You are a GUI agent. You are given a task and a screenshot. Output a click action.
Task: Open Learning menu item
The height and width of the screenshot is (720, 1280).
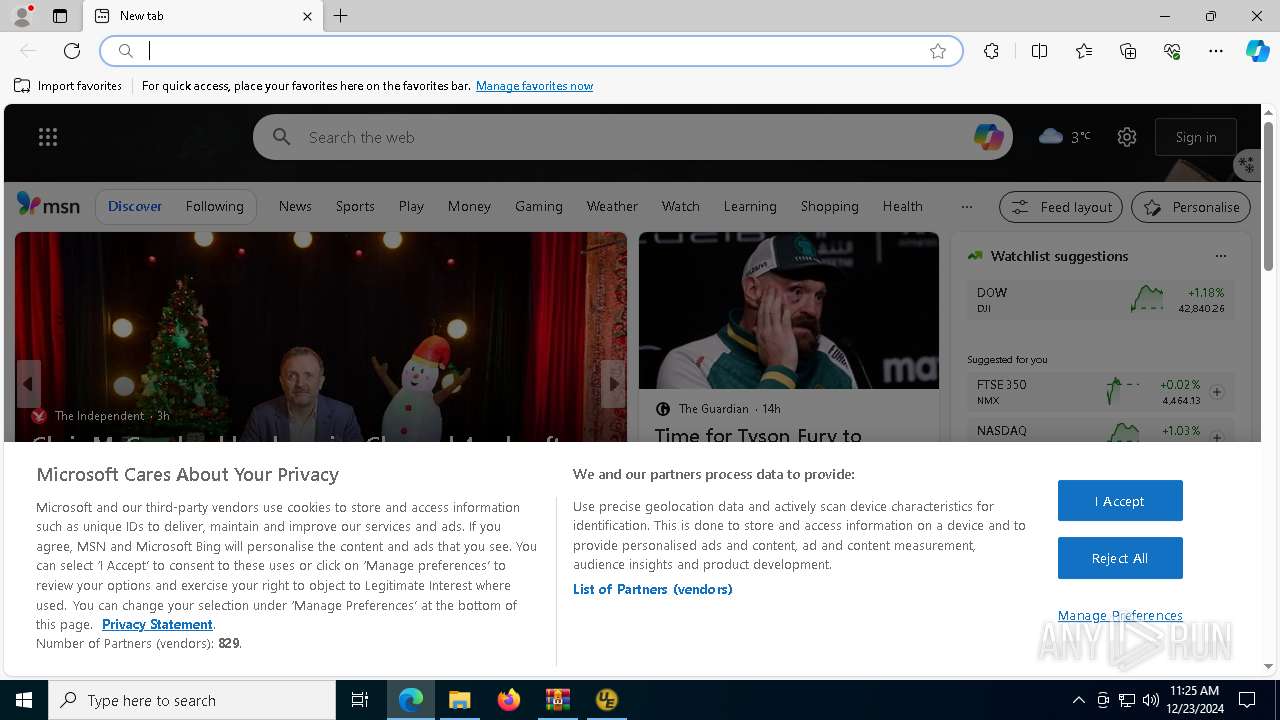tap(750, 206)
